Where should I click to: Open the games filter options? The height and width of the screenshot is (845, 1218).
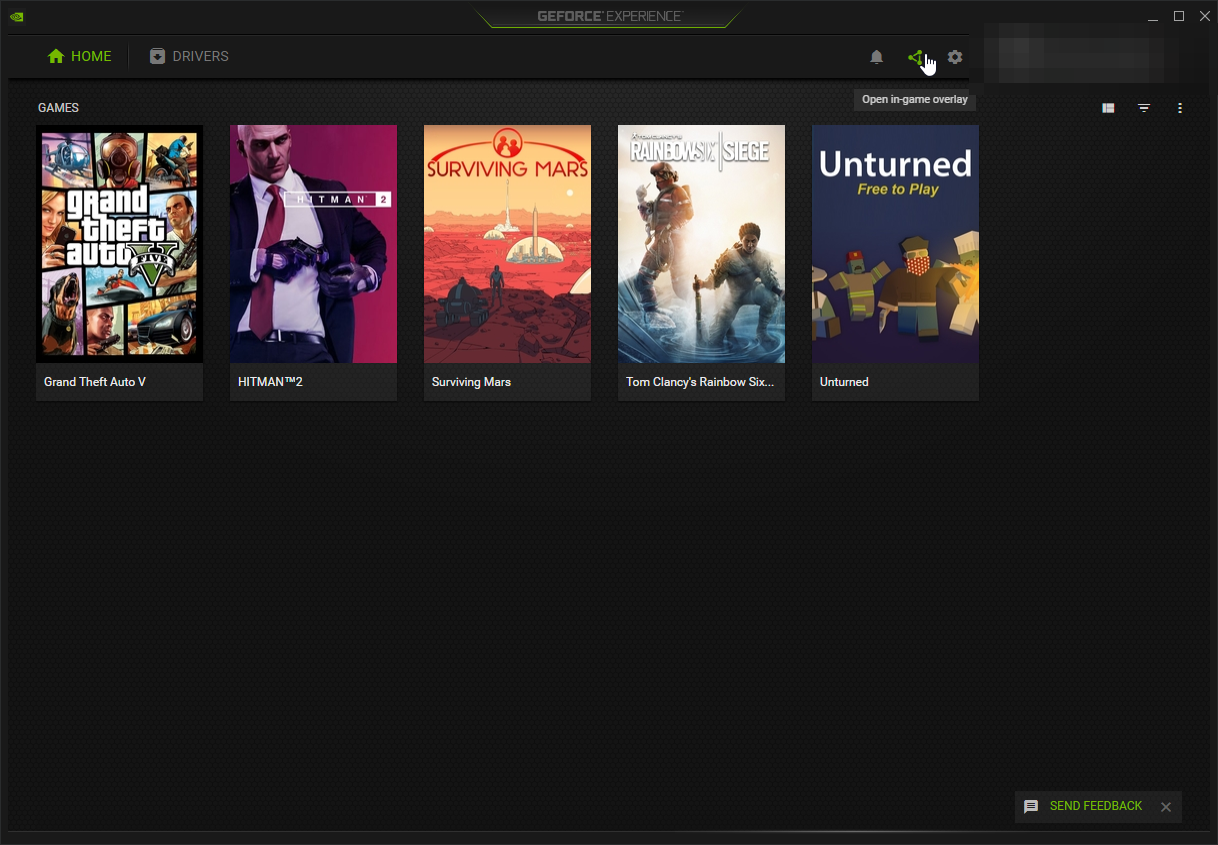pyautogui.click(x=1144, y=108)
